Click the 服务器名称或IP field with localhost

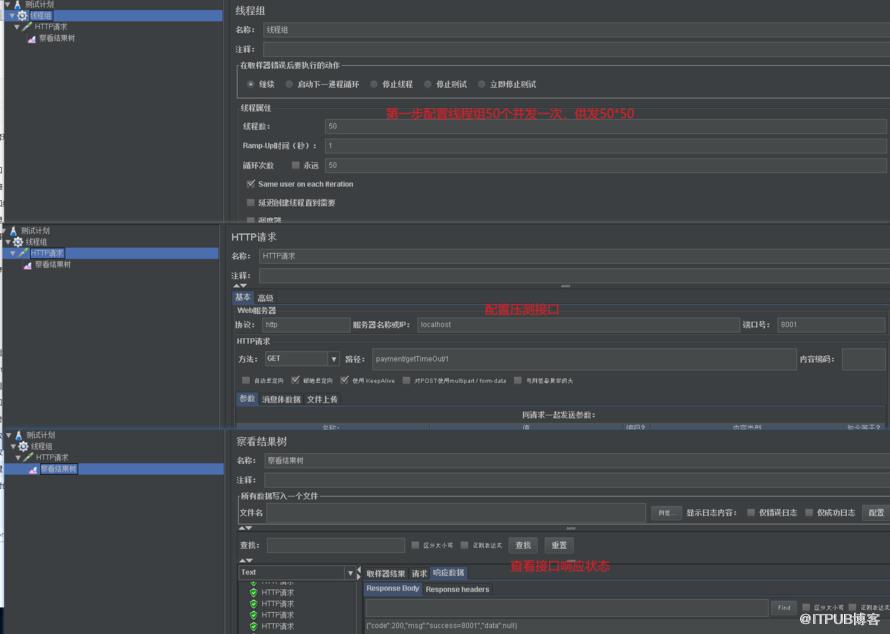tap(578, 325)
